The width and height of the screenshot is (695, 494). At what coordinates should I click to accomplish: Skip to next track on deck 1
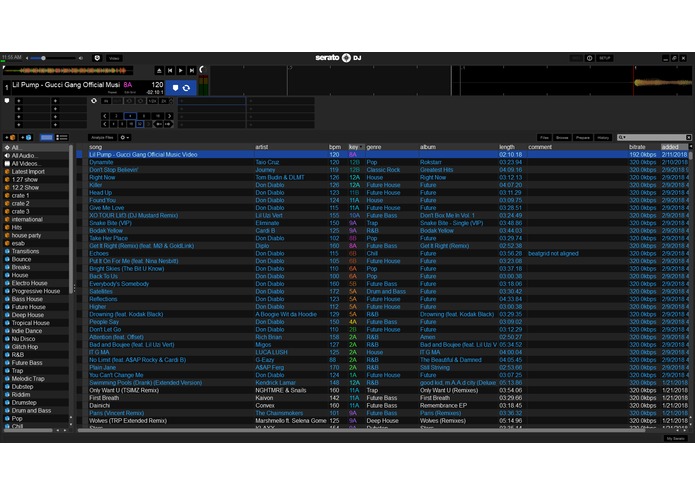pos(191,70)
